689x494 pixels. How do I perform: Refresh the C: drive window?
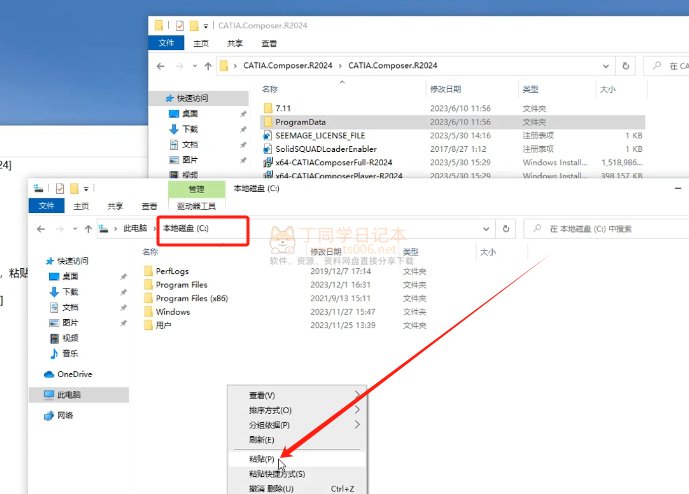click(x=506, y=229)
